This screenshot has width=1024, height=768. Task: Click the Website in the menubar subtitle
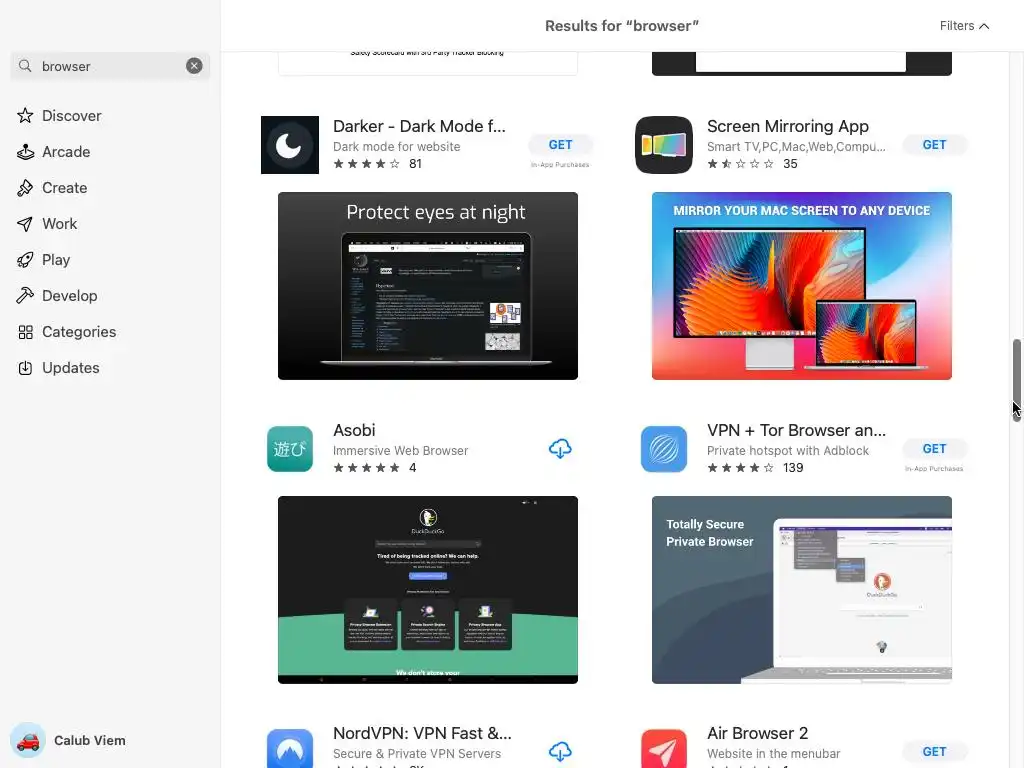(x=773, y=754)
